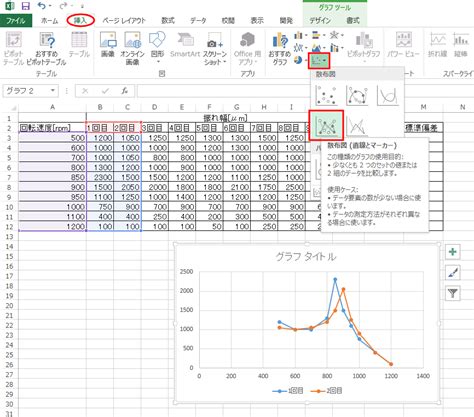The height and width of the screenshot is (417, 474).
Task: Choose scatter with straight lines only
Action: tap(357, 126)
